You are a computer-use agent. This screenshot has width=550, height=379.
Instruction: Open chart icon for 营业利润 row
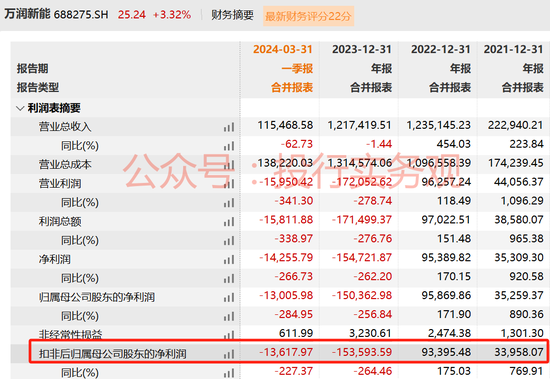click(229, 184)
